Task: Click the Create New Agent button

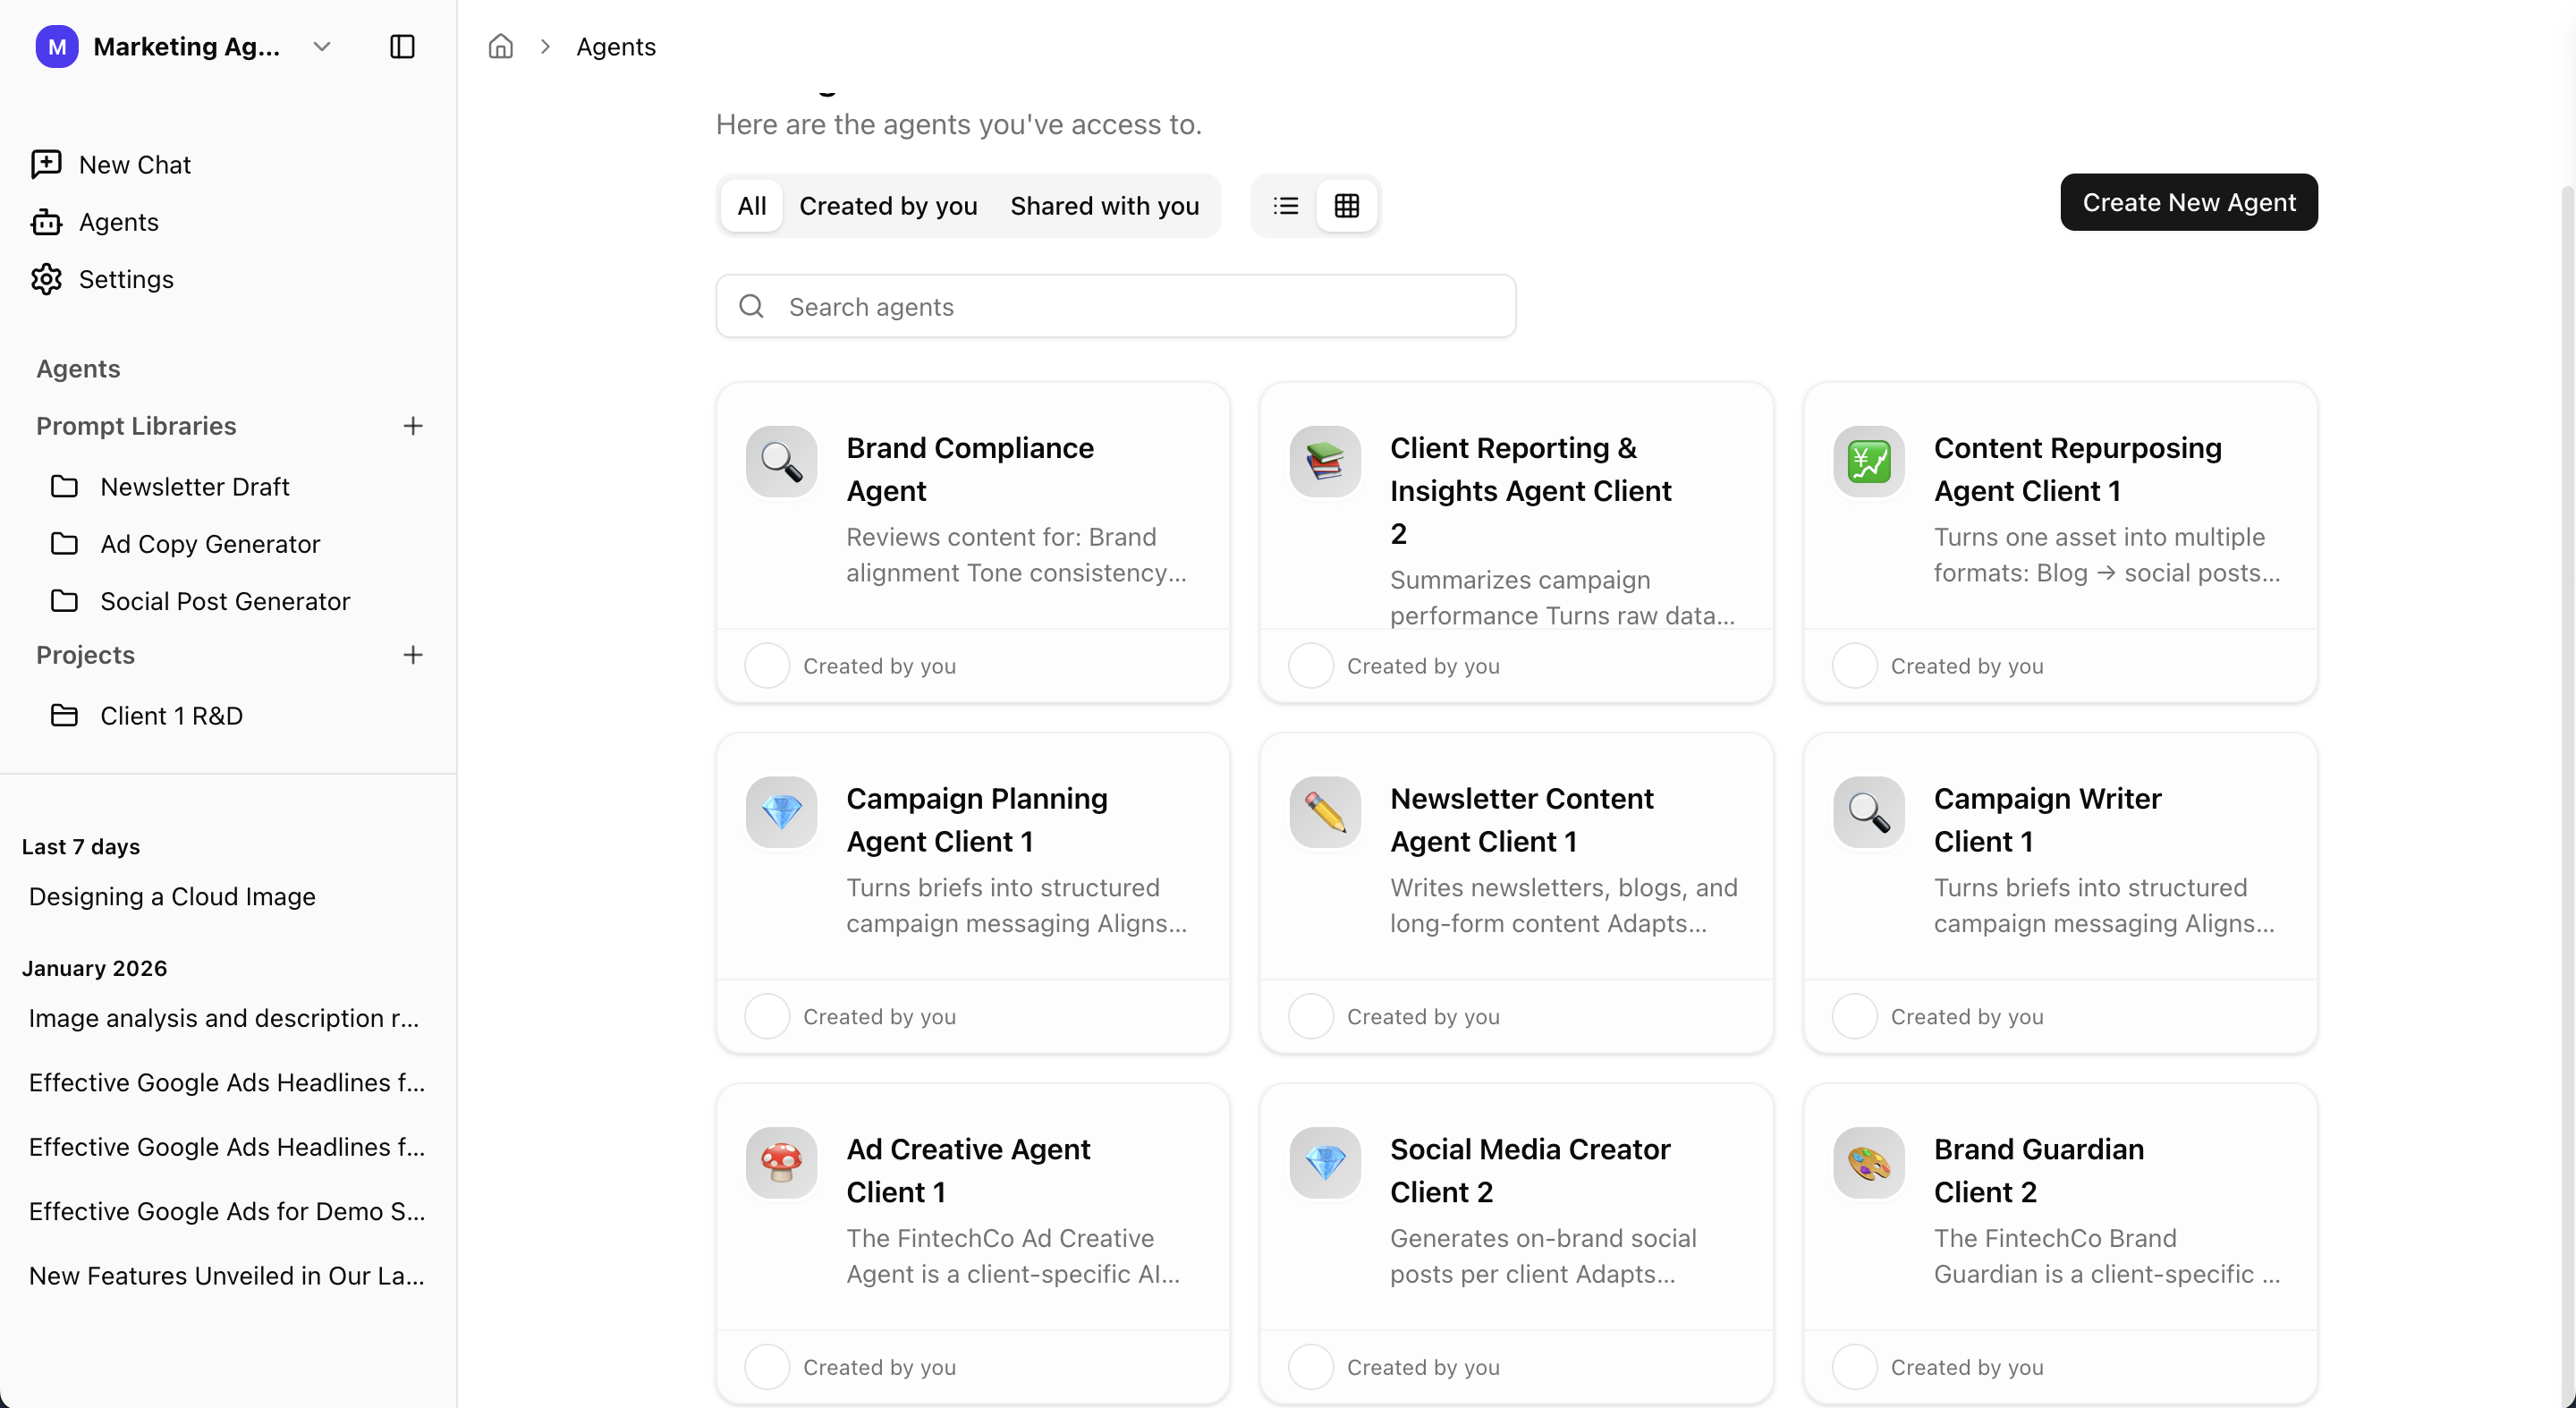Action: pyautogui.click(x=2188, y=203)
